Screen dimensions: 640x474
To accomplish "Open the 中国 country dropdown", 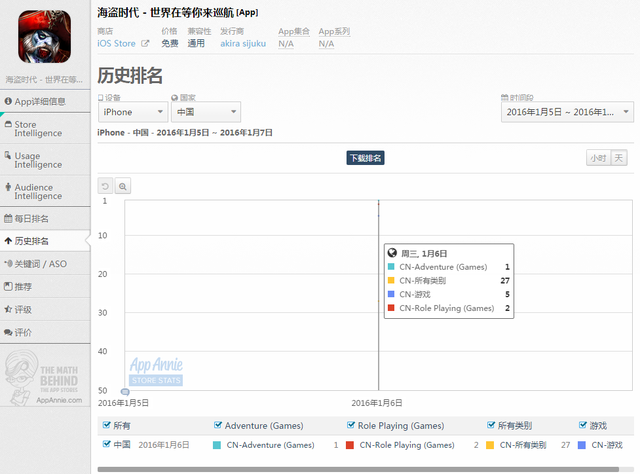I will click(x=206, y=112).
